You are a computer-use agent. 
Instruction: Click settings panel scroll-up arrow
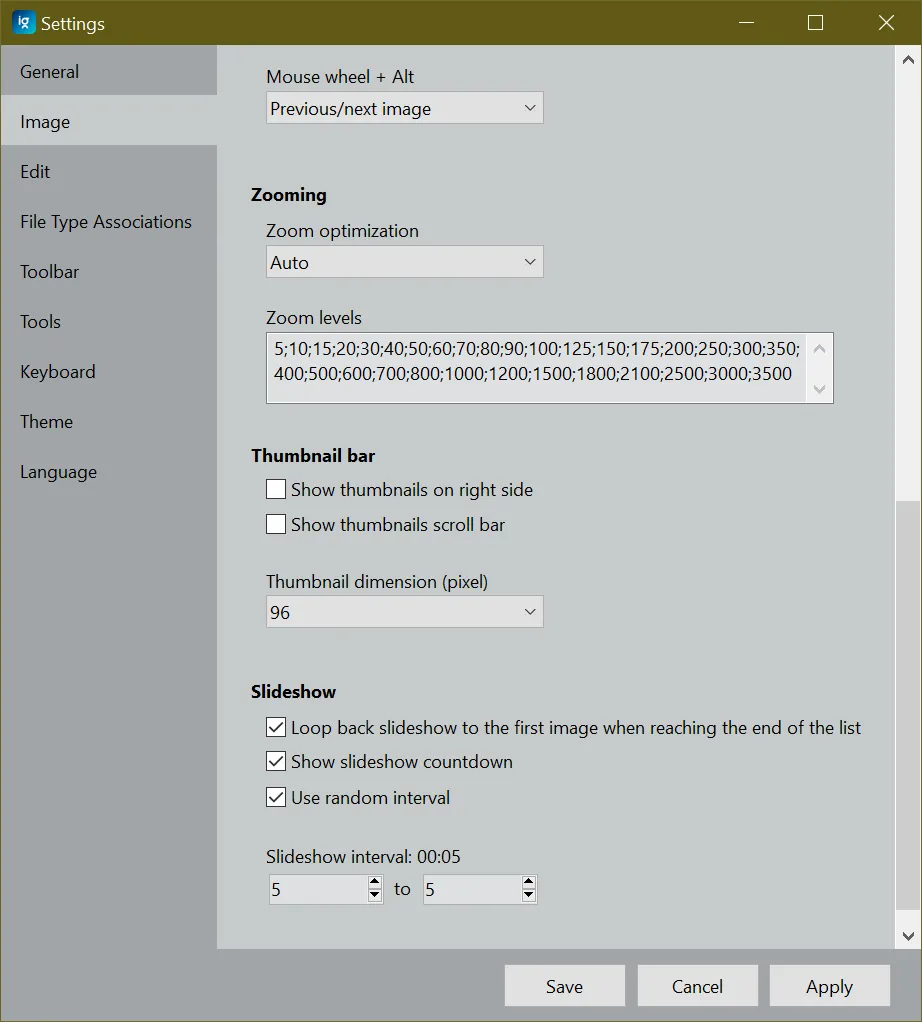click(x=908, y=60)
